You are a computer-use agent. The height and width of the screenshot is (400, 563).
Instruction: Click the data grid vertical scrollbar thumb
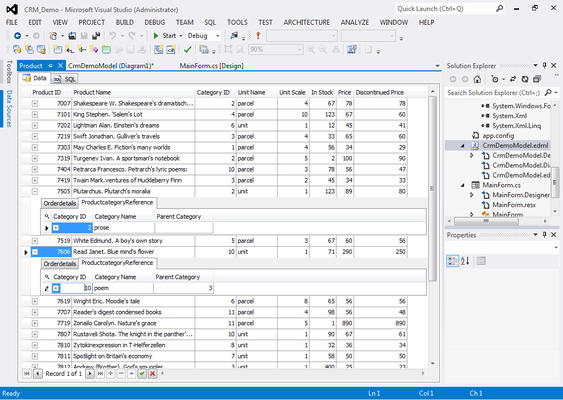(x=433, y=189)
